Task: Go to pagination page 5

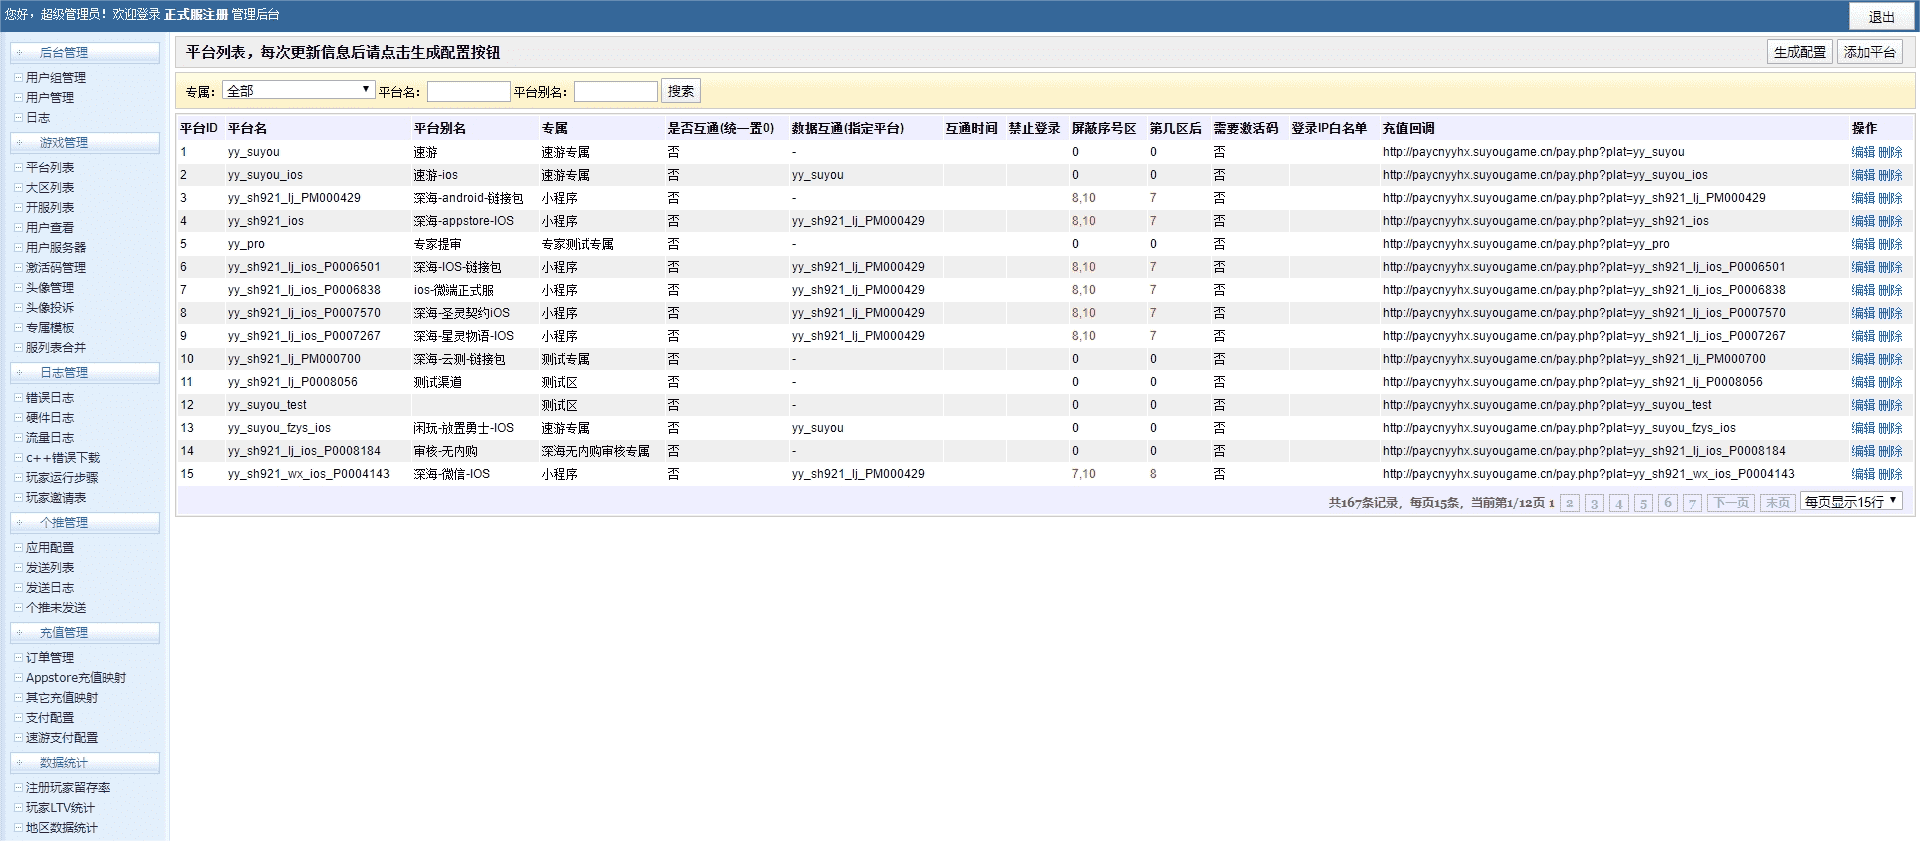Action: [1643, 503]
